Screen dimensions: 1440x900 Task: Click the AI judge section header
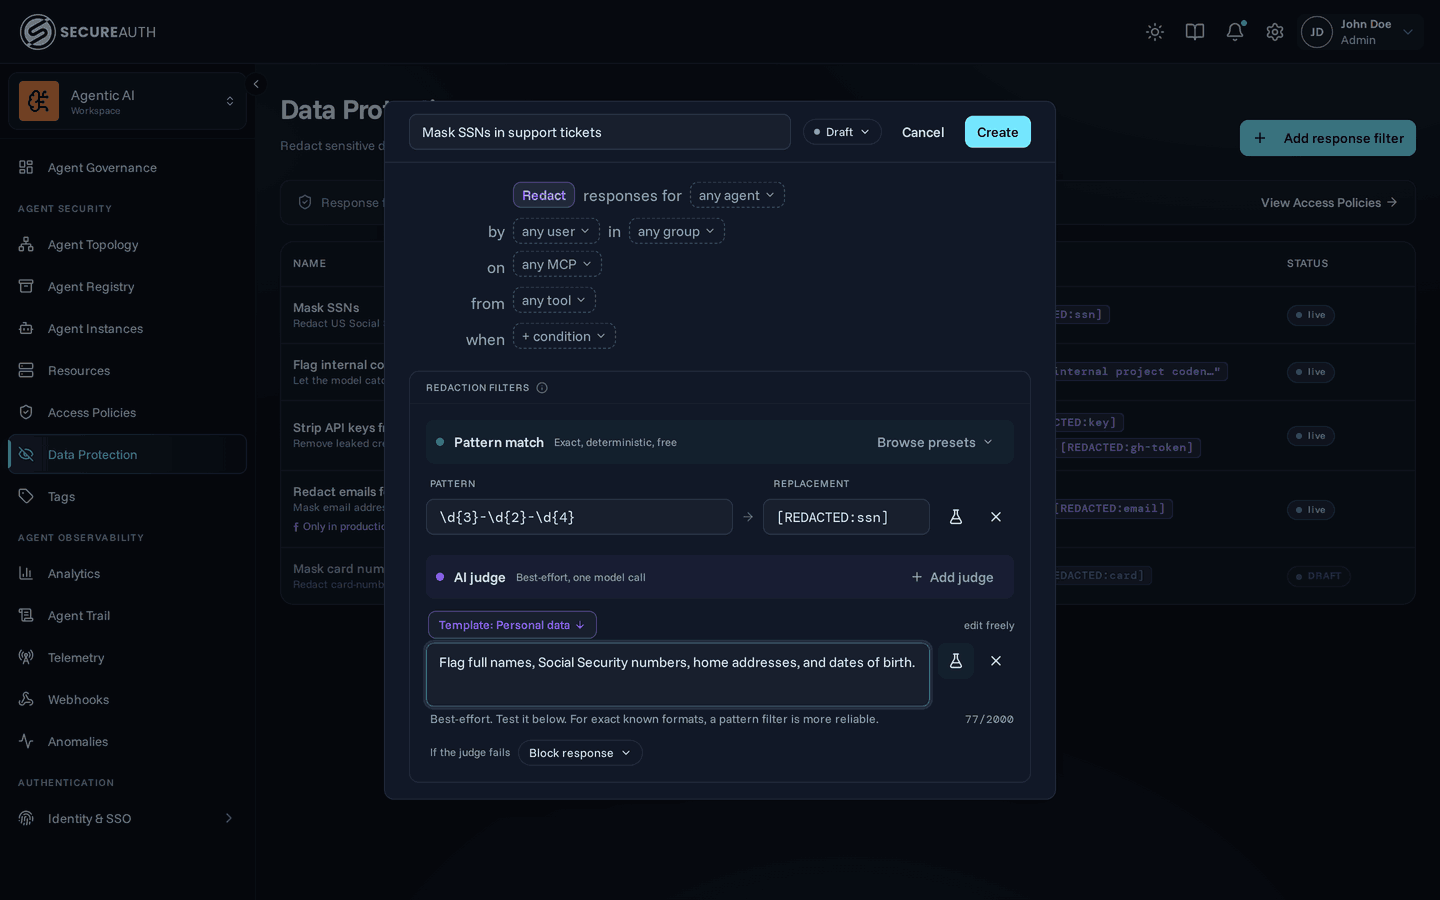tap(720, 577)
